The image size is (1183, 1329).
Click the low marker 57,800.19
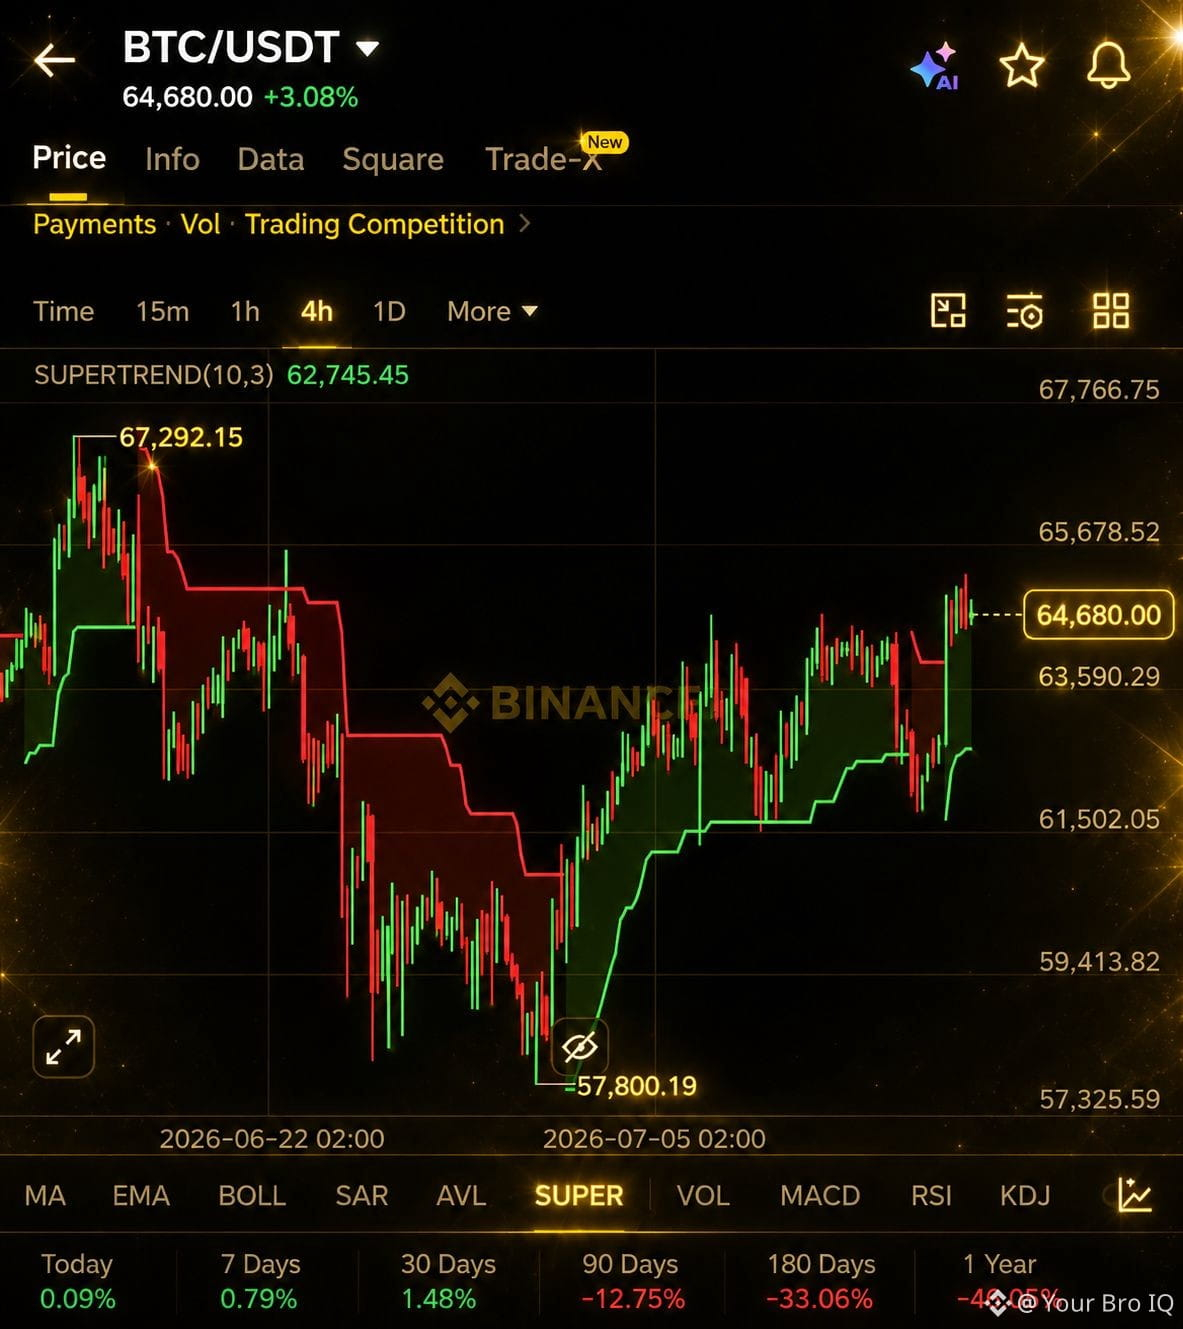pos(636,1086)
